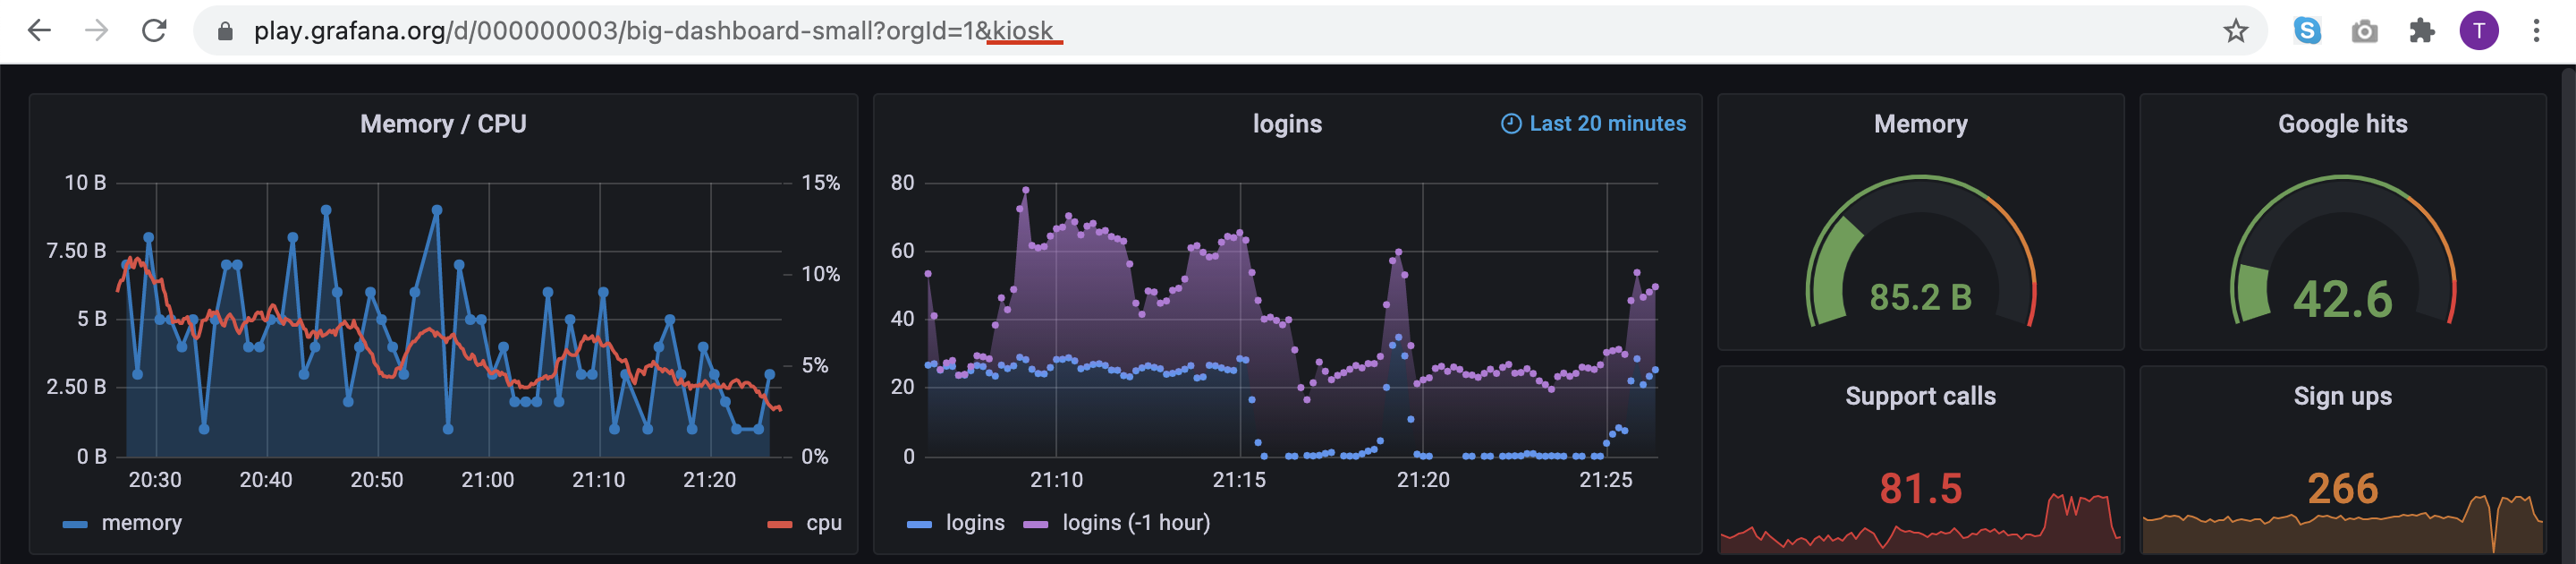Click the 21:00 tick on Memory / CPU axis
The width and height of the screenshot is (2576, 564).
click(x=487, y=480)
